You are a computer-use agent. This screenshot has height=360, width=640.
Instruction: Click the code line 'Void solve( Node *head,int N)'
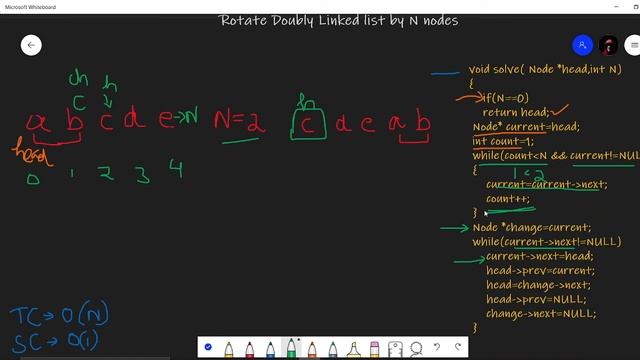545,69
